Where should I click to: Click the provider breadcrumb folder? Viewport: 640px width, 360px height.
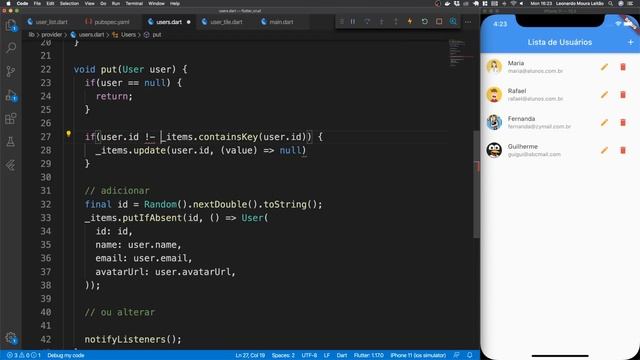tap(51, 35)
